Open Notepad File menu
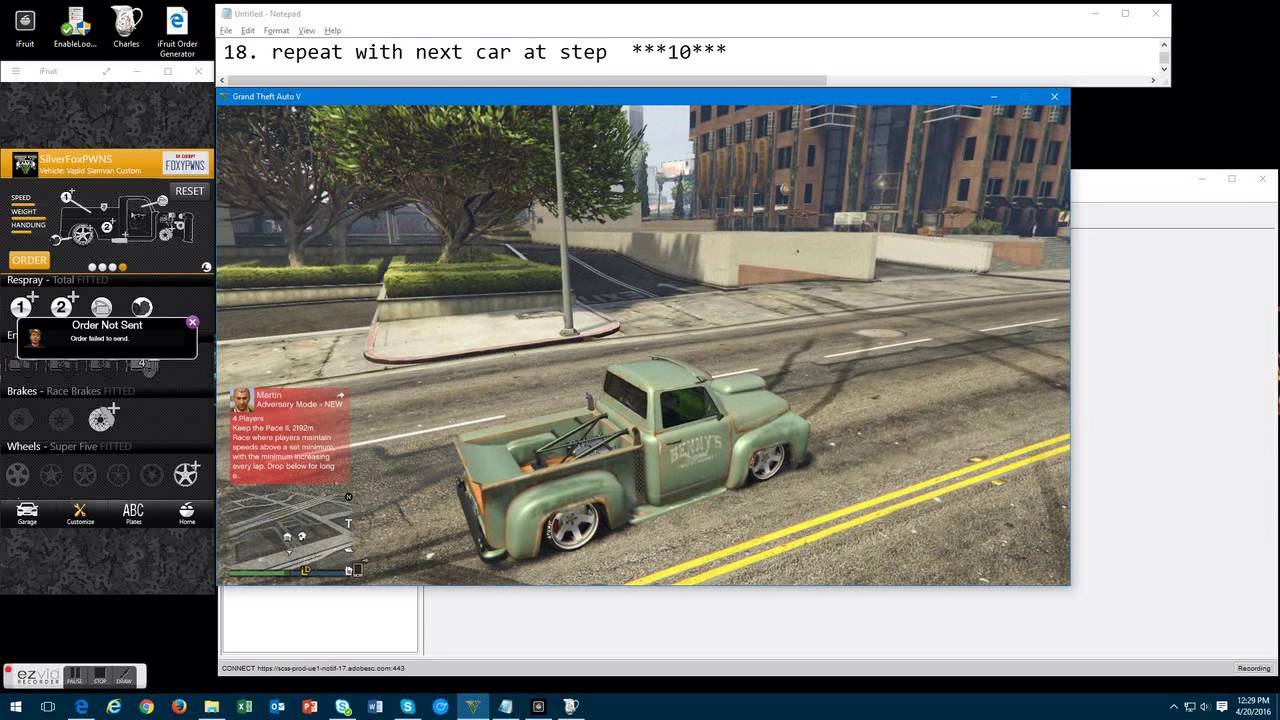 pos(226,31)
